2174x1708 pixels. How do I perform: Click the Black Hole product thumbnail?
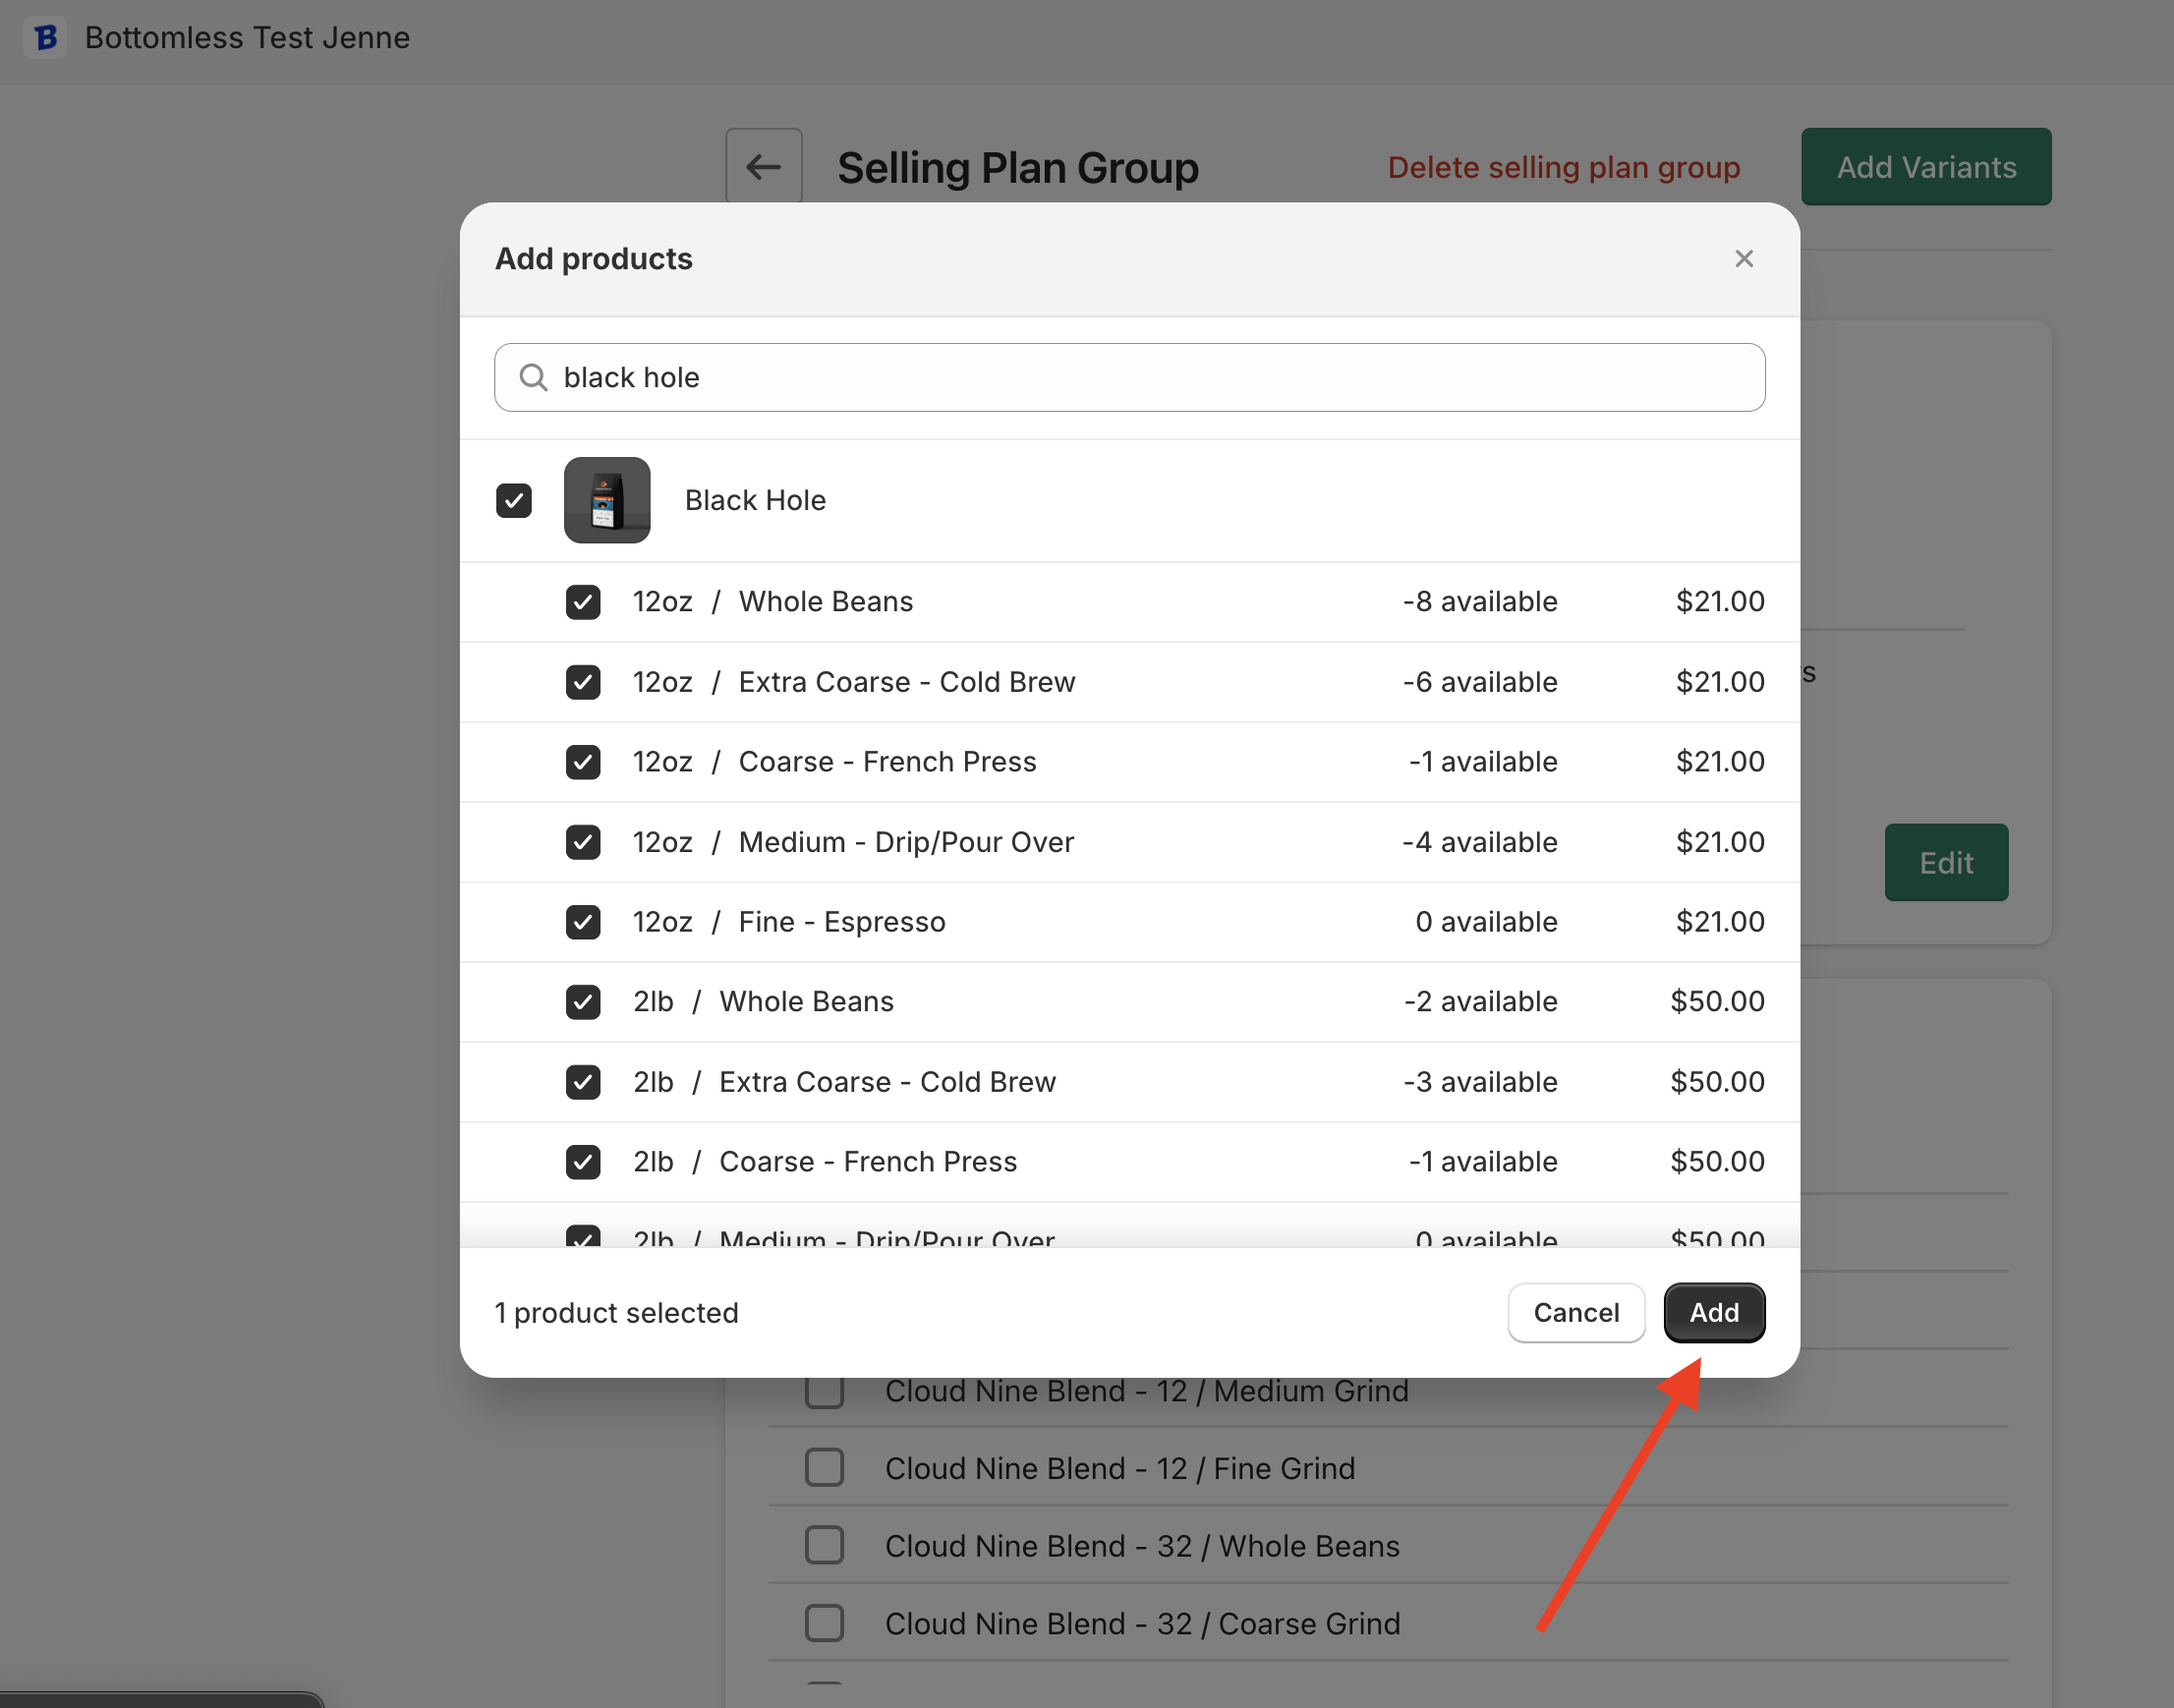point(607,500)
